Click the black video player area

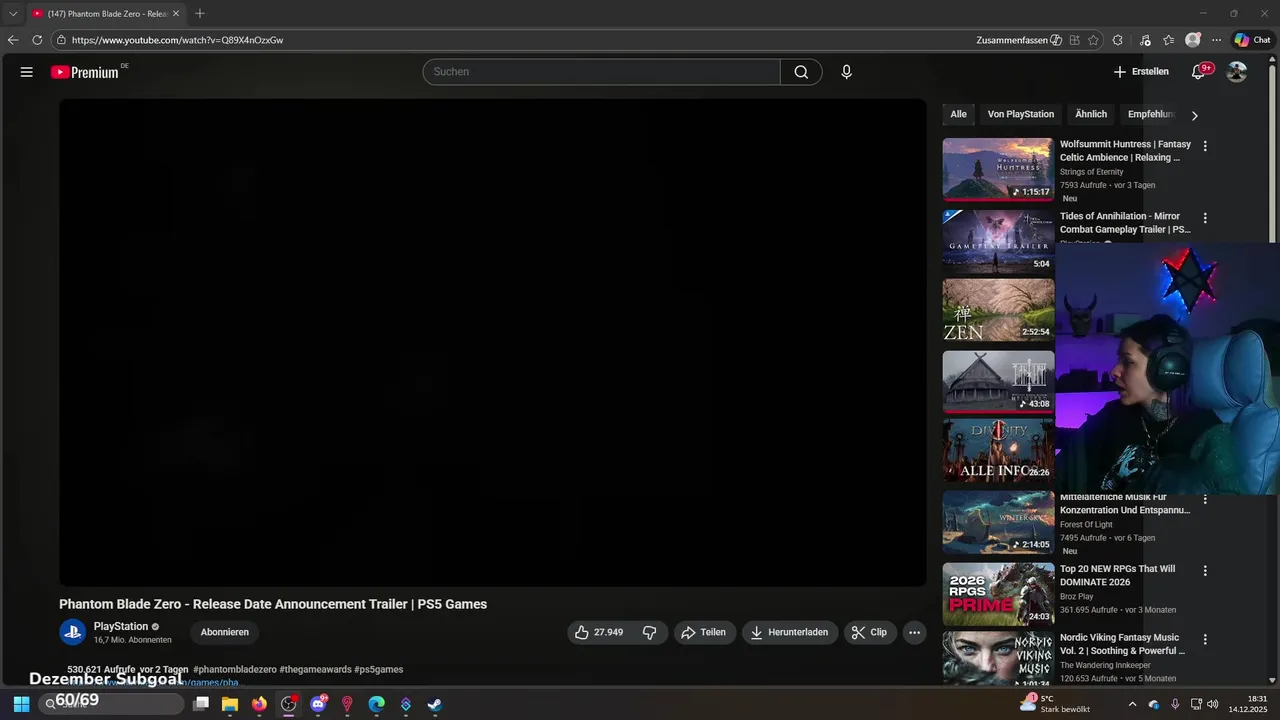pos(492,342)
